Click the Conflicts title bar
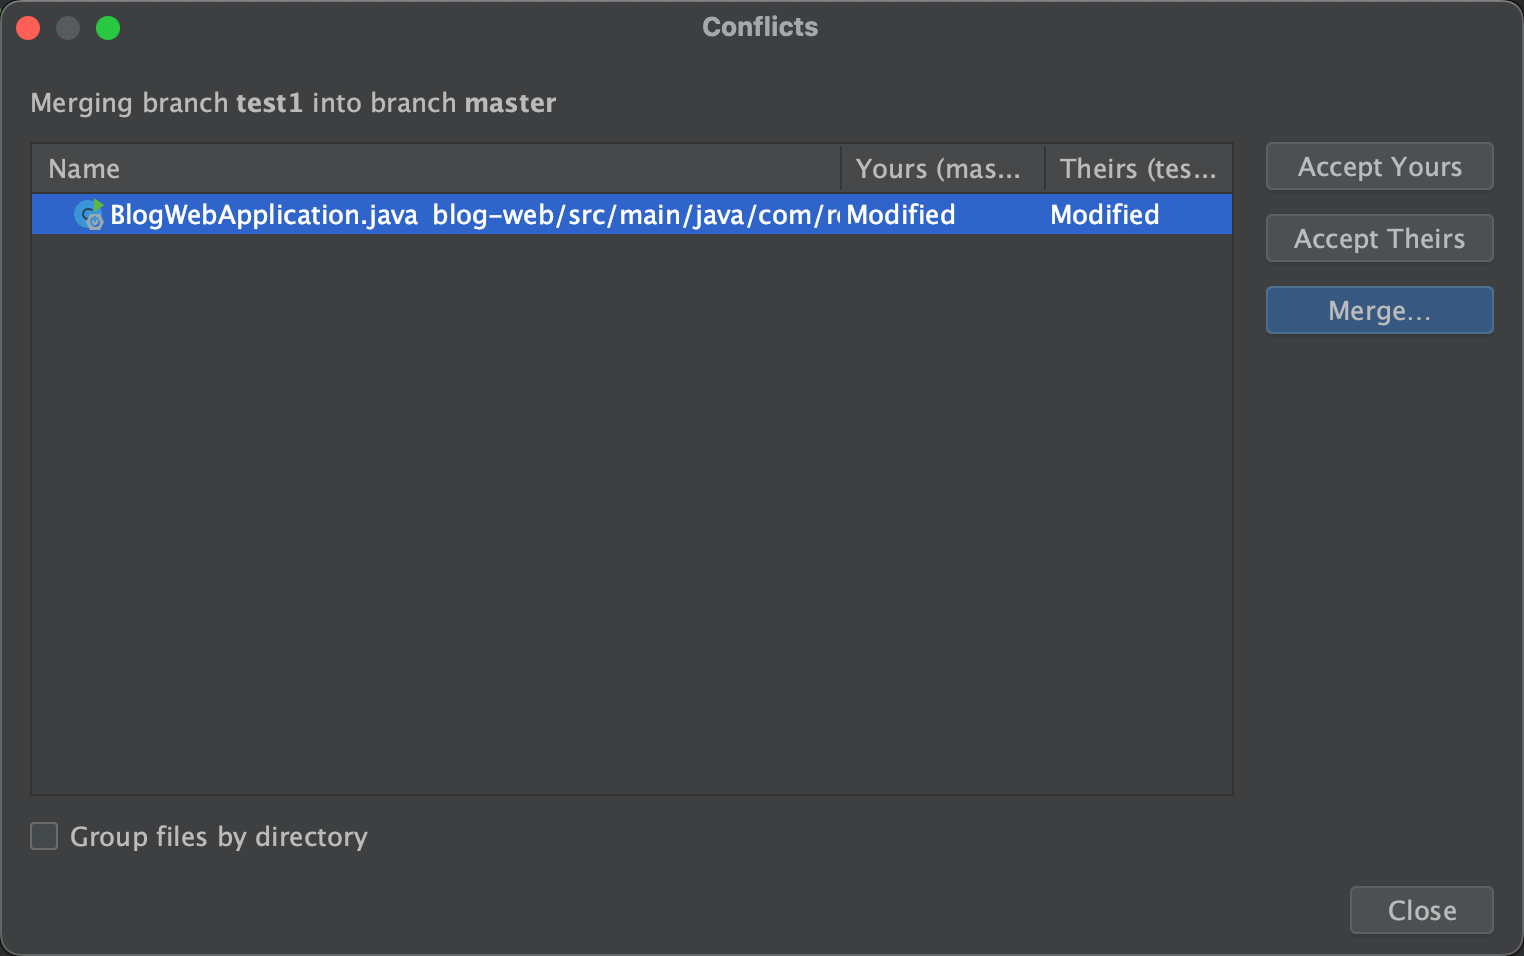1524x956 pixels. coord(760,27)
